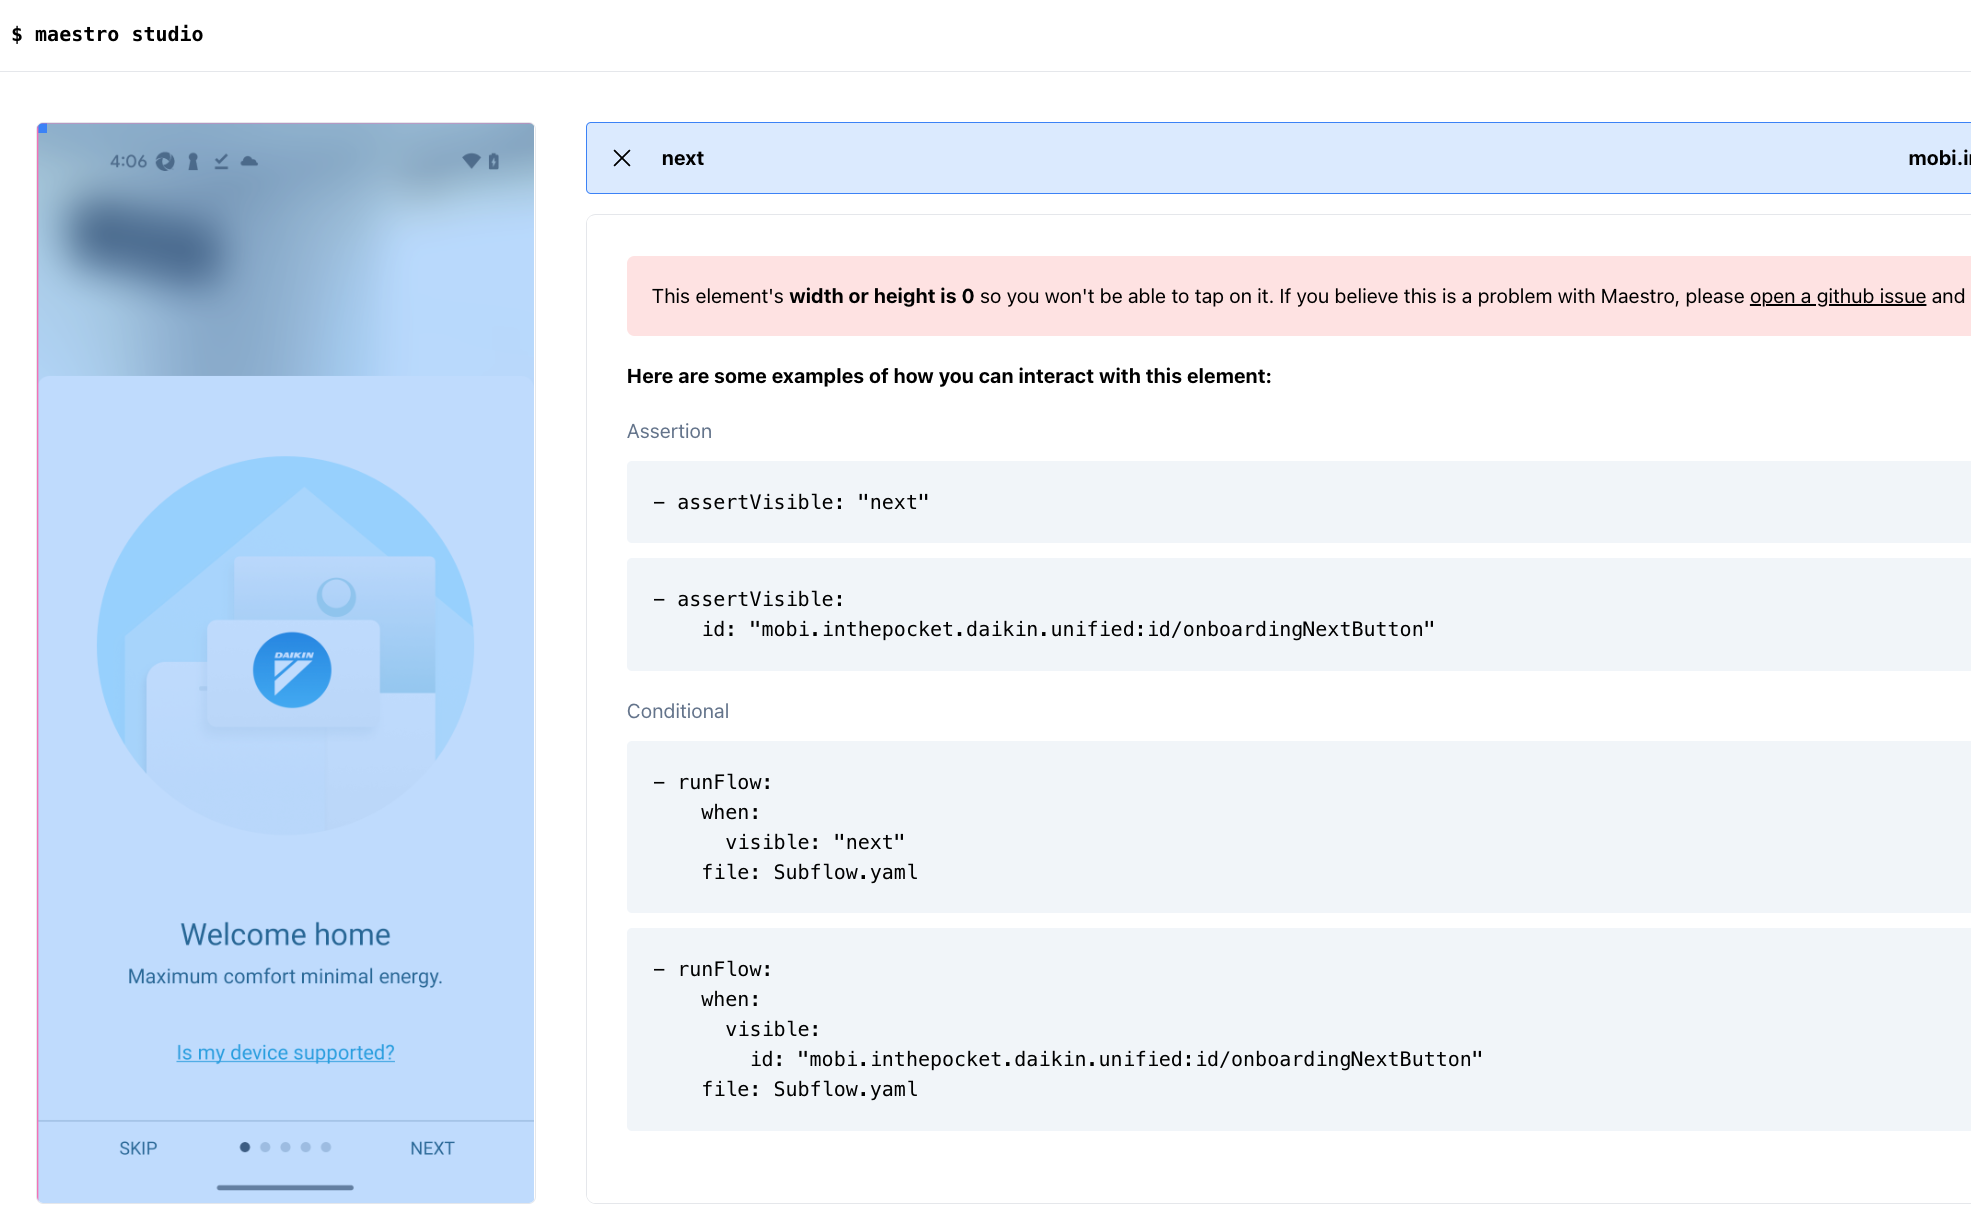Tap the NEXT button on the onboarding screen
The image size is (1971, 1229).
point(432,1148)
